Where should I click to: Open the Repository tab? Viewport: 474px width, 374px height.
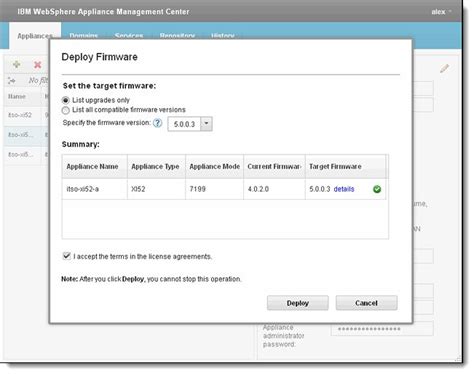pyautogui.click(x=177, y=35)
